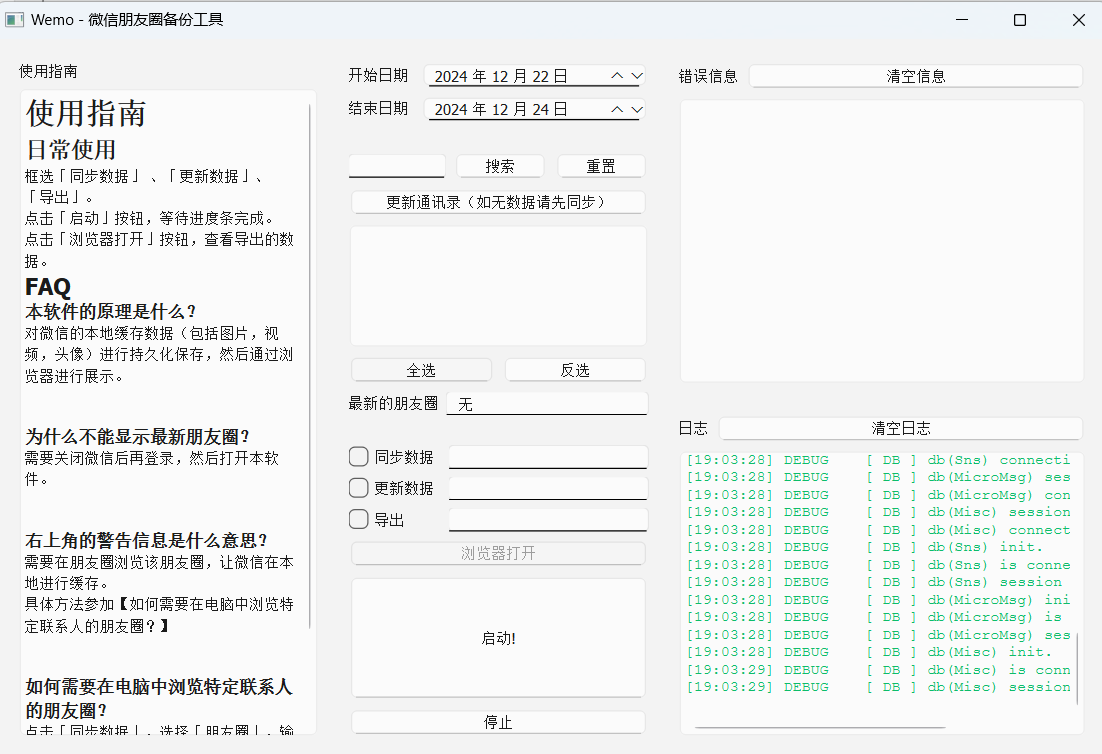The image size is (1102, 754).
Task: Close the Wemo window
Action: pos(1079,20)
